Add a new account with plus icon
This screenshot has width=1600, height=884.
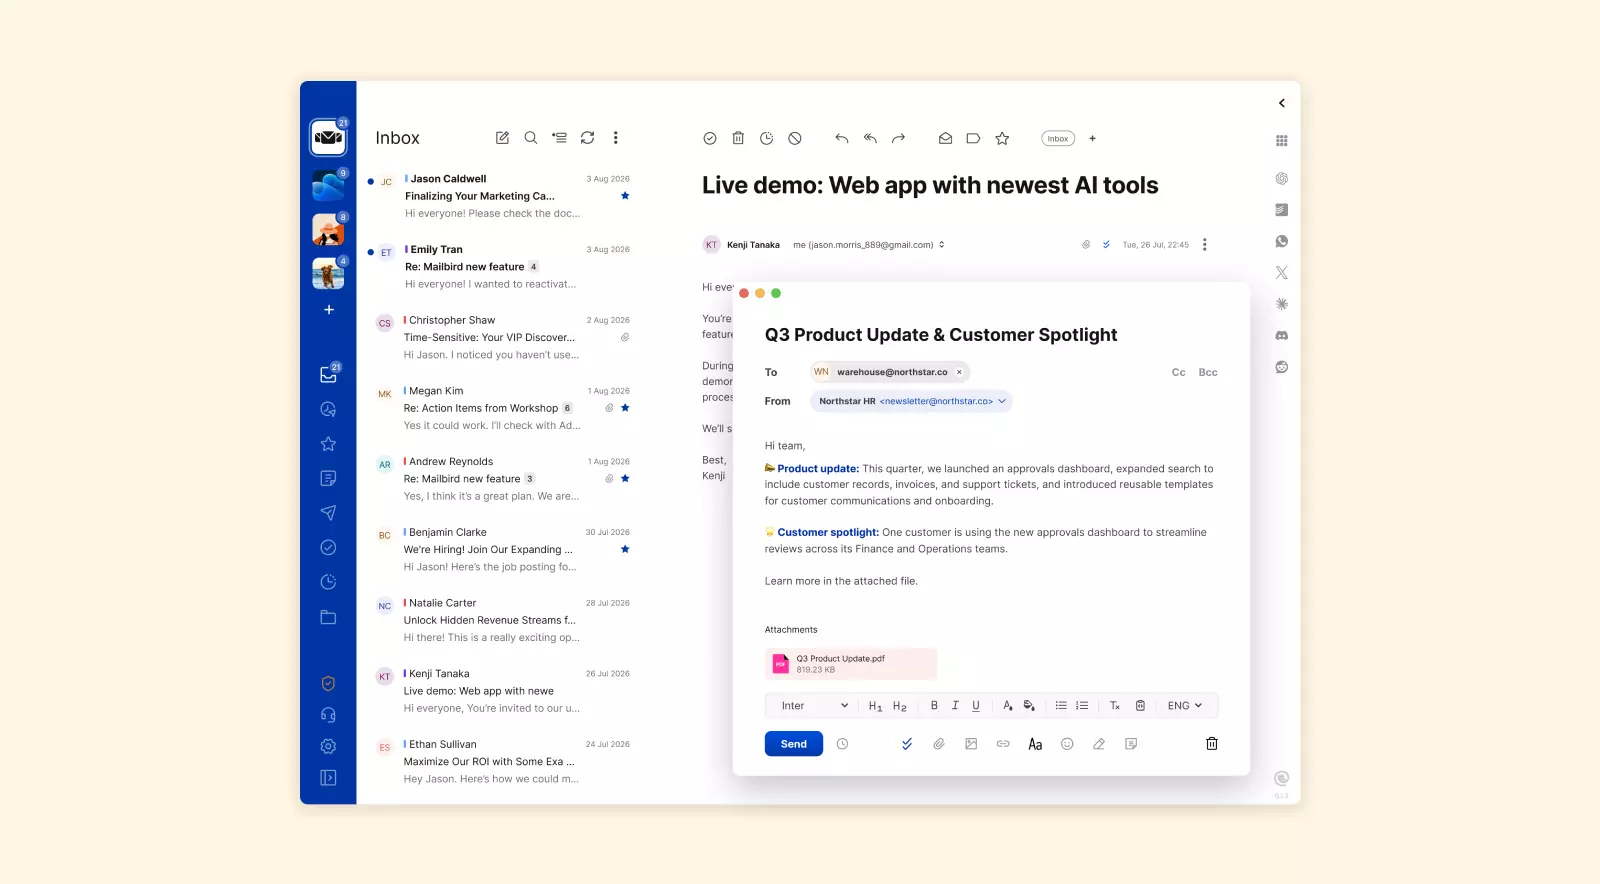(328, 310)
